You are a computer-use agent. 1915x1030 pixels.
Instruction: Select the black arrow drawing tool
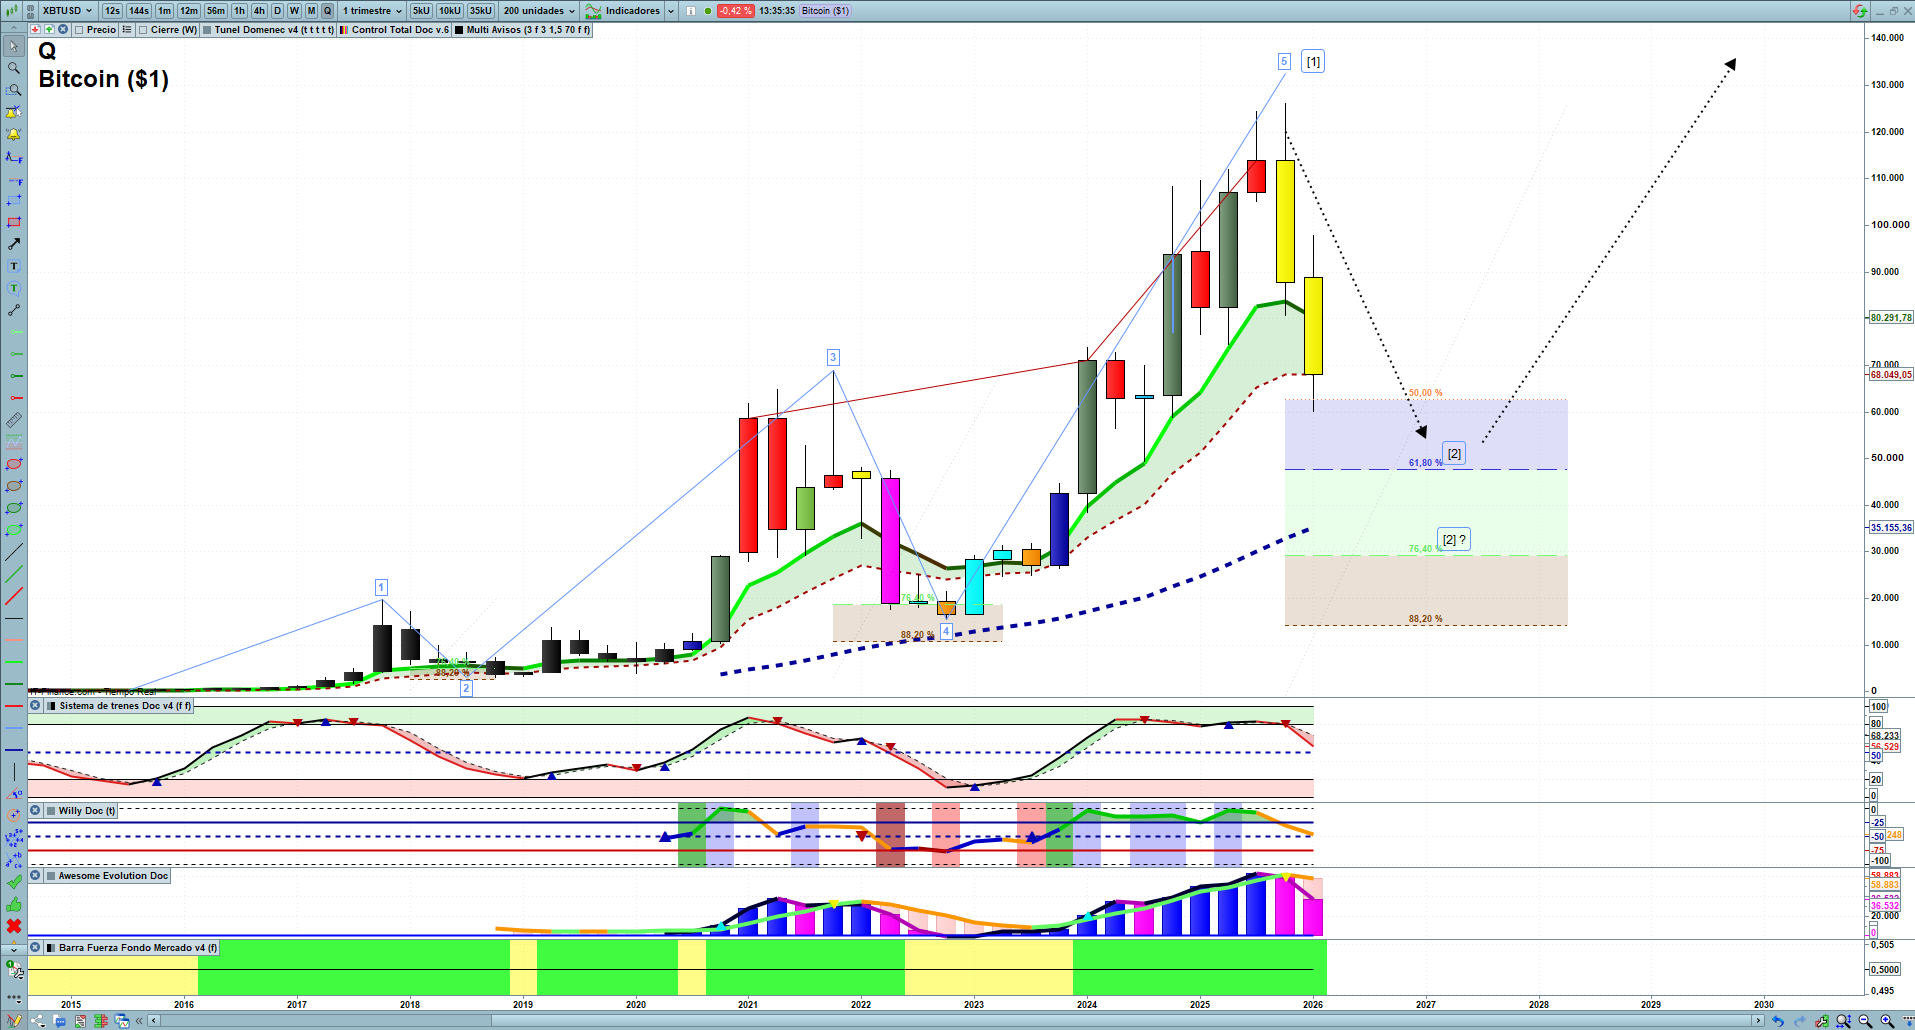click(14, 244)
